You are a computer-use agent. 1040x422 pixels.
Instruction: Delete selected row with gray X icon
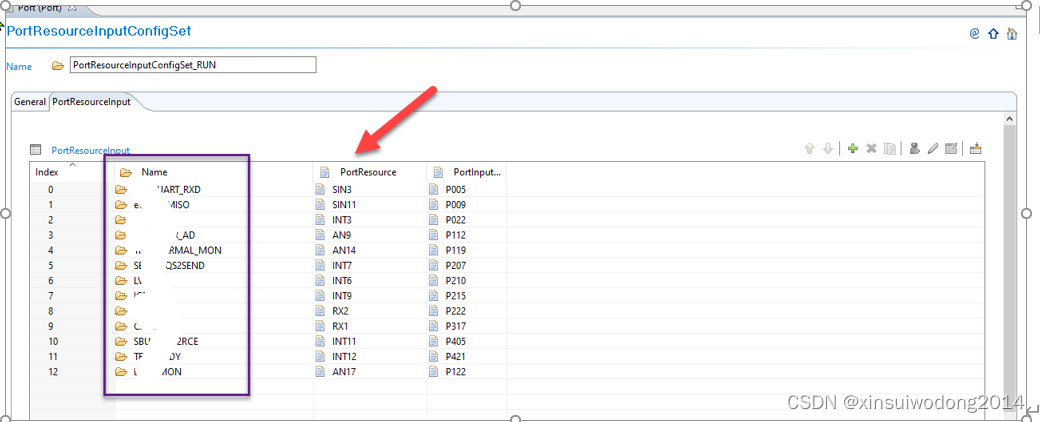point(872,149)
